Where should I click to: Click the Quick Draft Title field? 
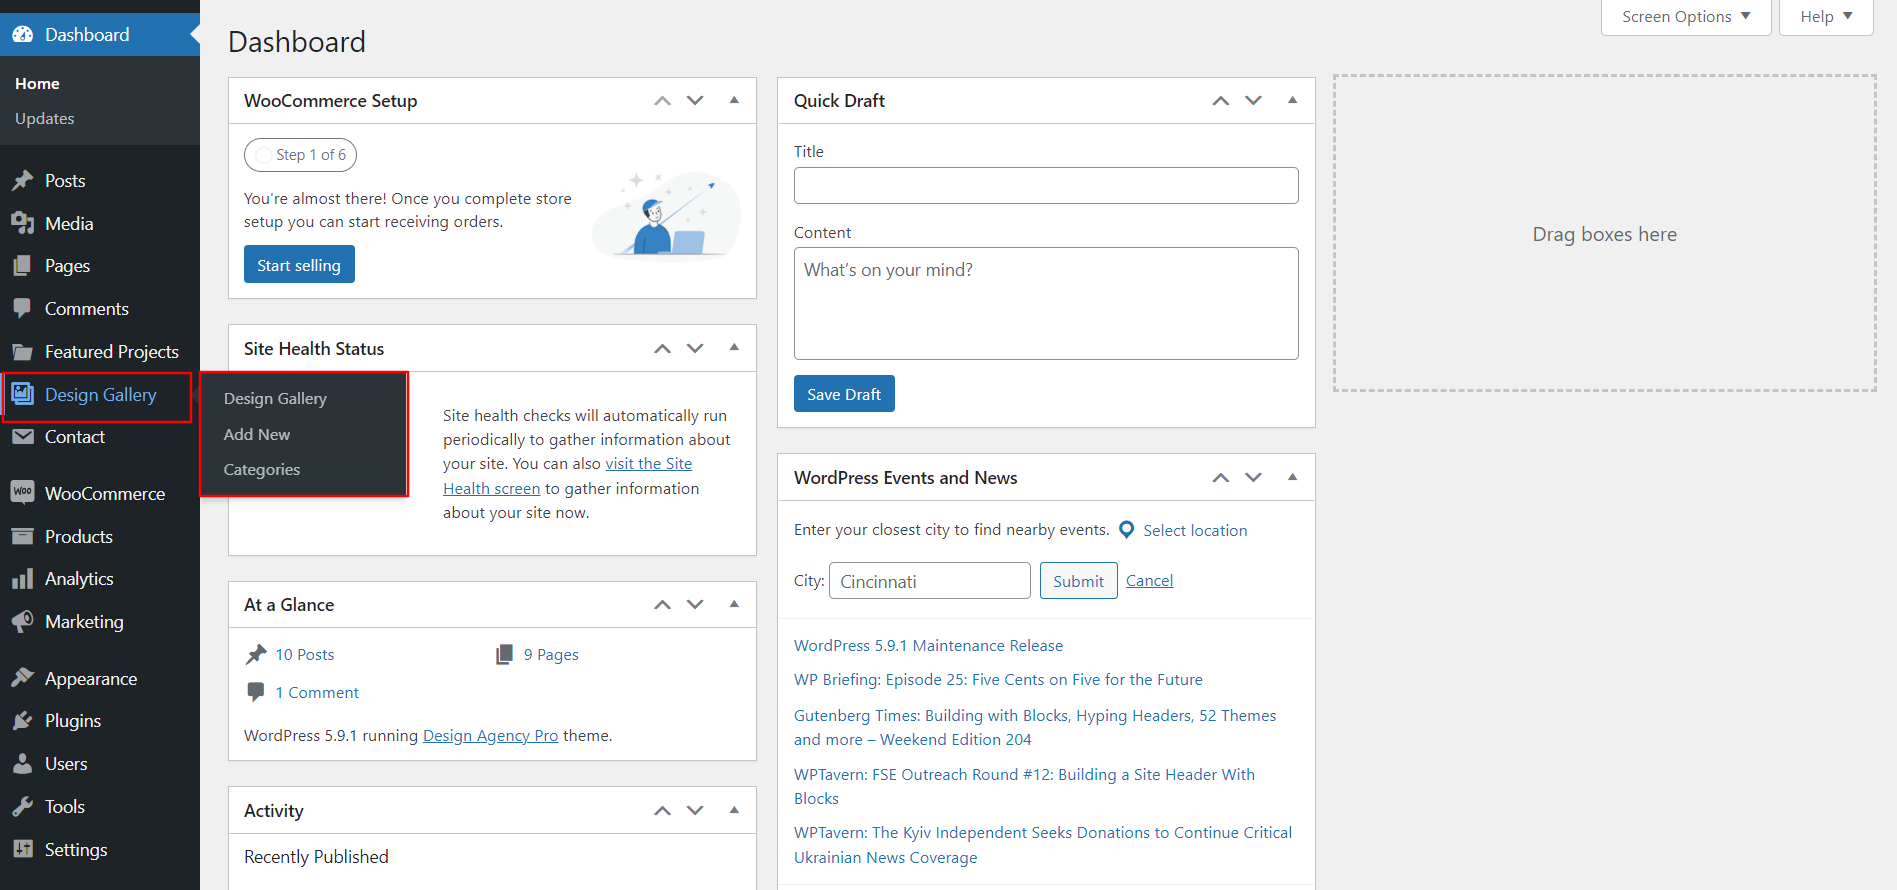click(1046, 186)
